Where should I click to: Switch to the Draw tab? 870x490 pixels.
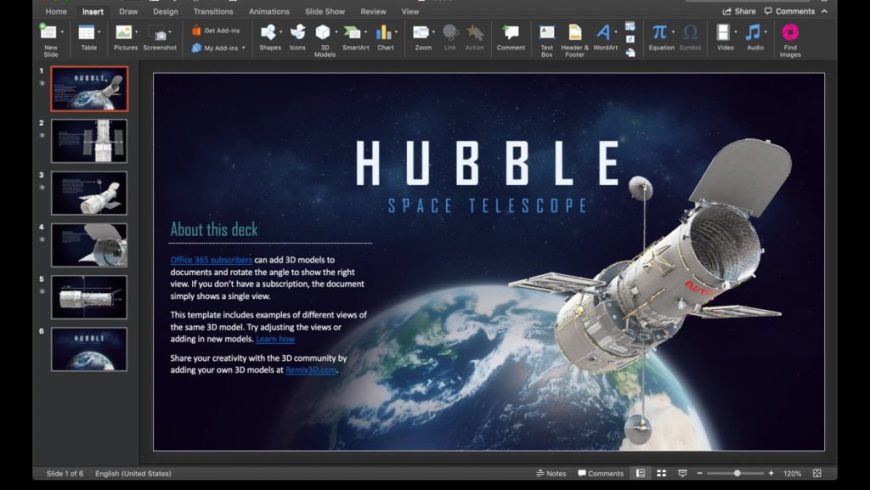[128, 11]
